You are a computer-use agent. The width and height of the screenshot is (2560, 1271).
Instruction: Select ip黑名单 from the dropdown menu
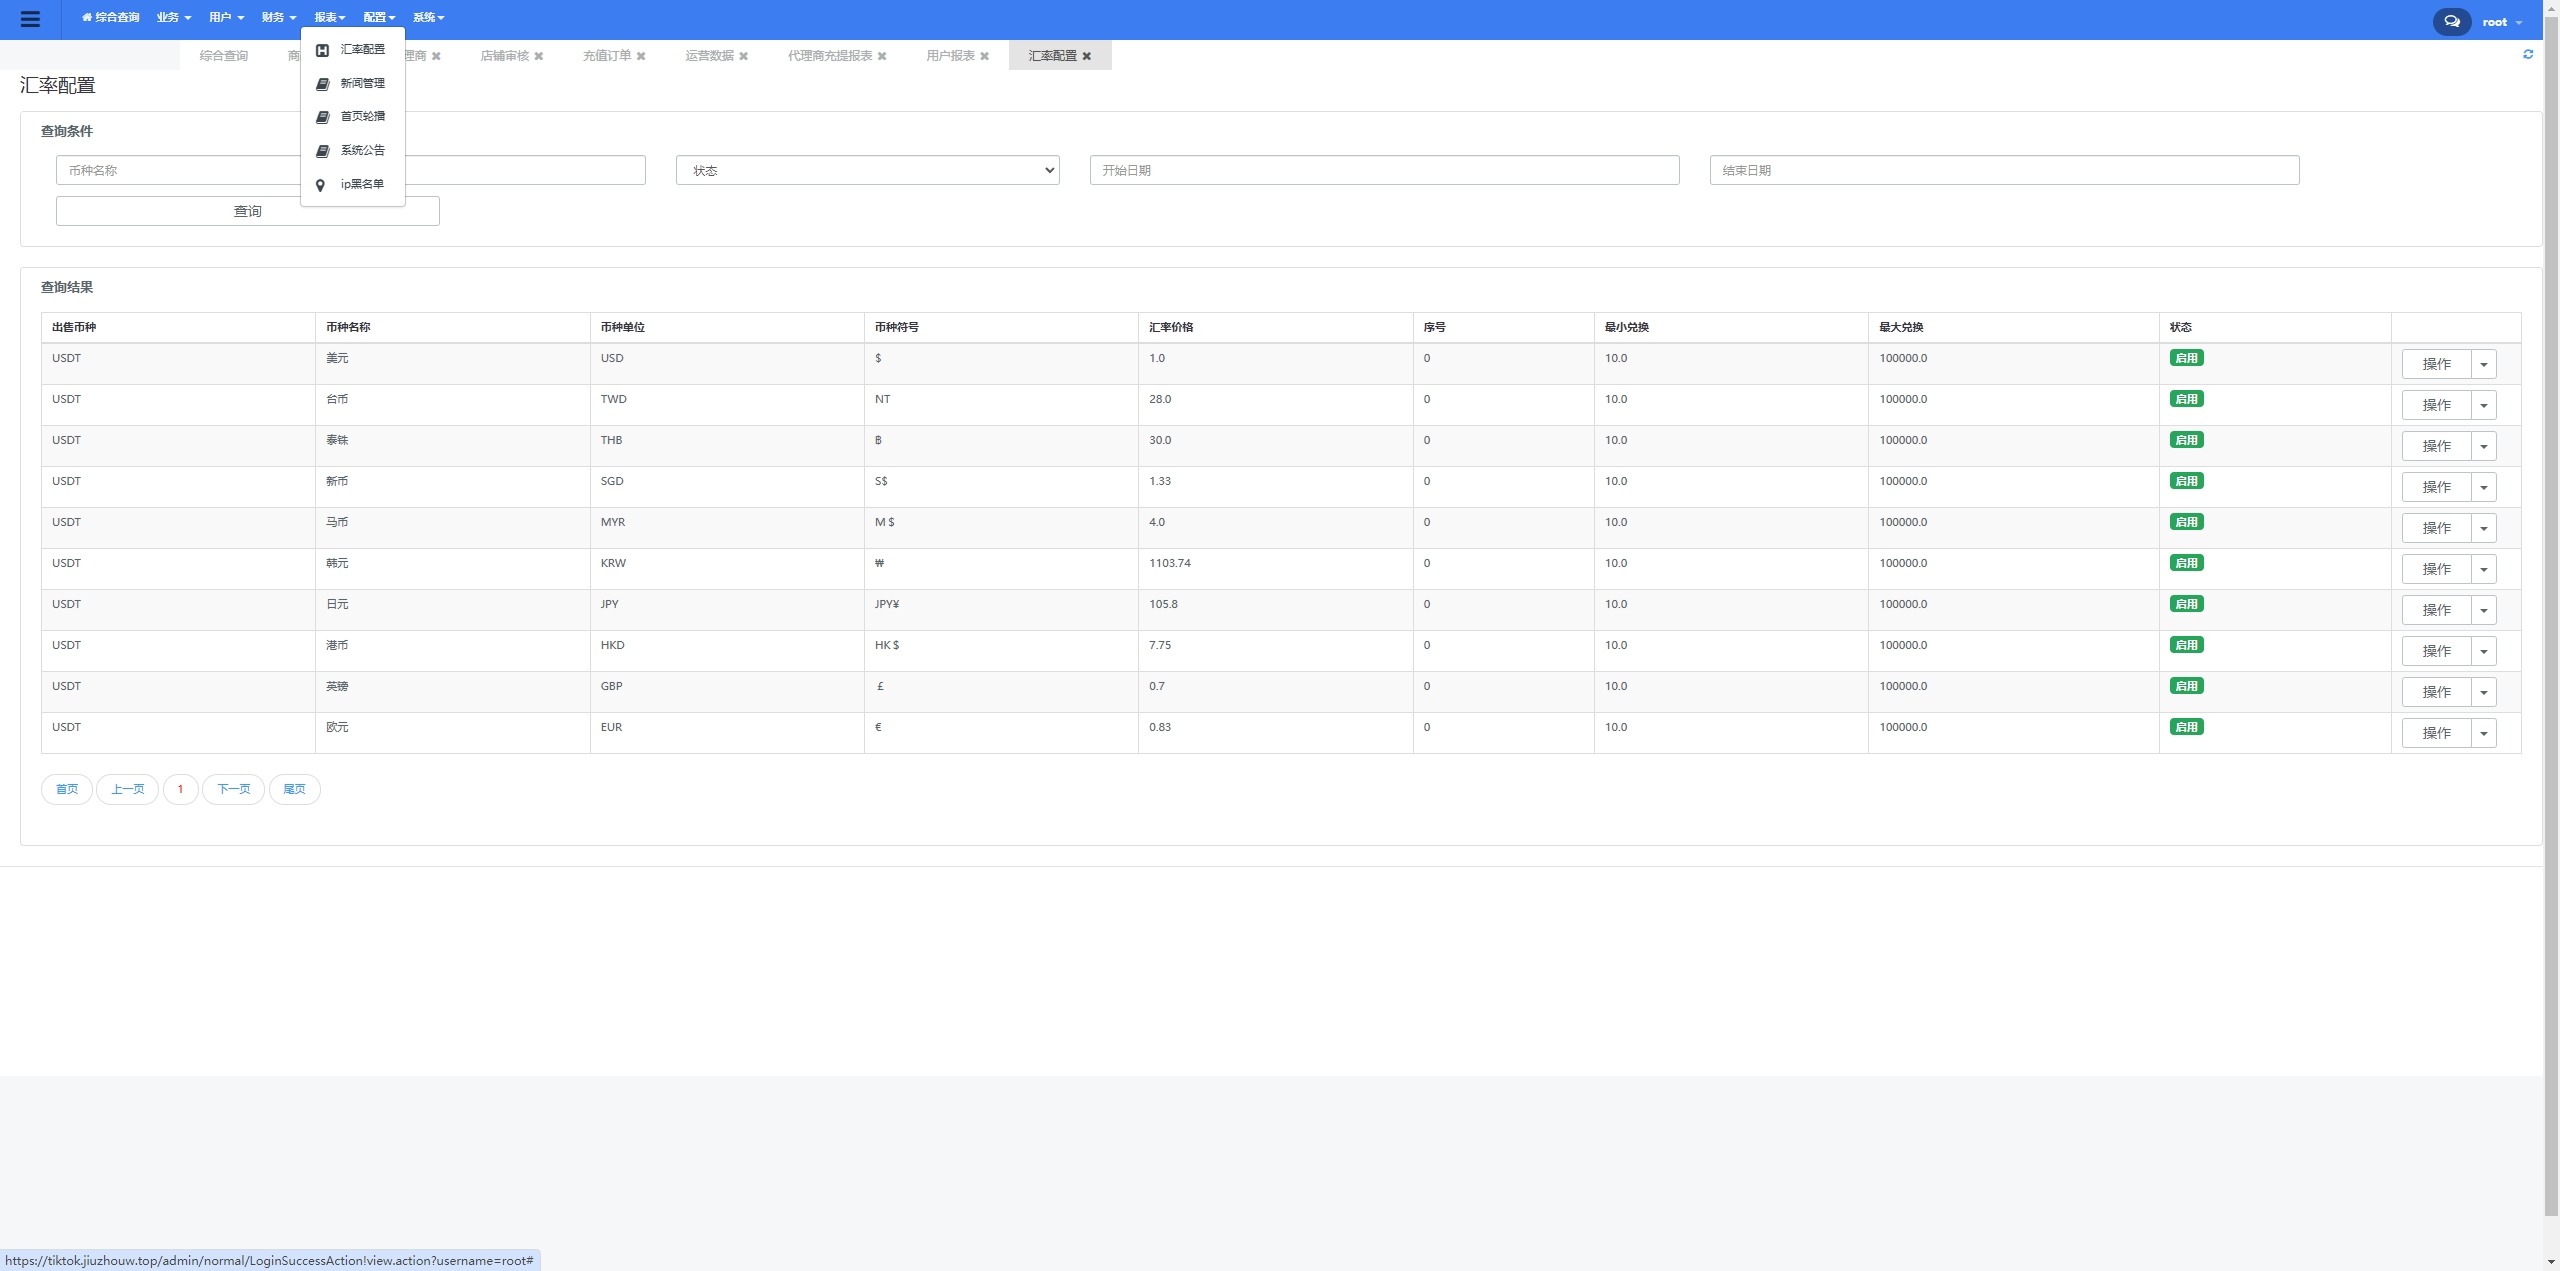point(361,184)
